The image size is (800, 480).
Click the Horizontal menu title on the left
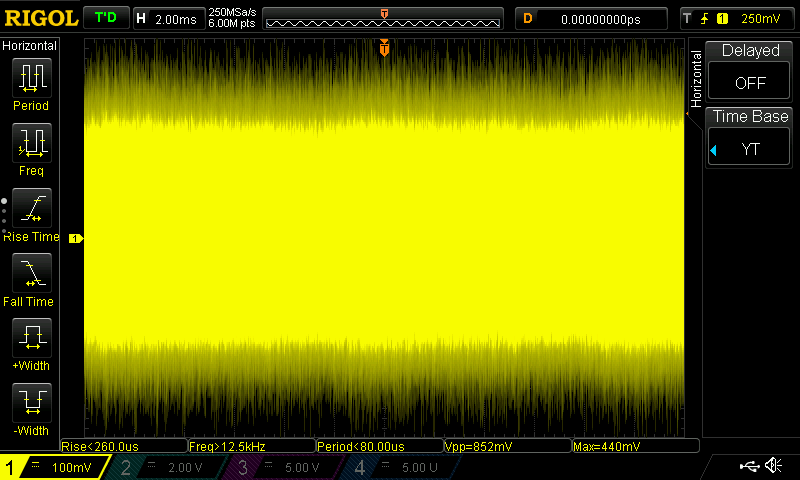pos(30,45)
